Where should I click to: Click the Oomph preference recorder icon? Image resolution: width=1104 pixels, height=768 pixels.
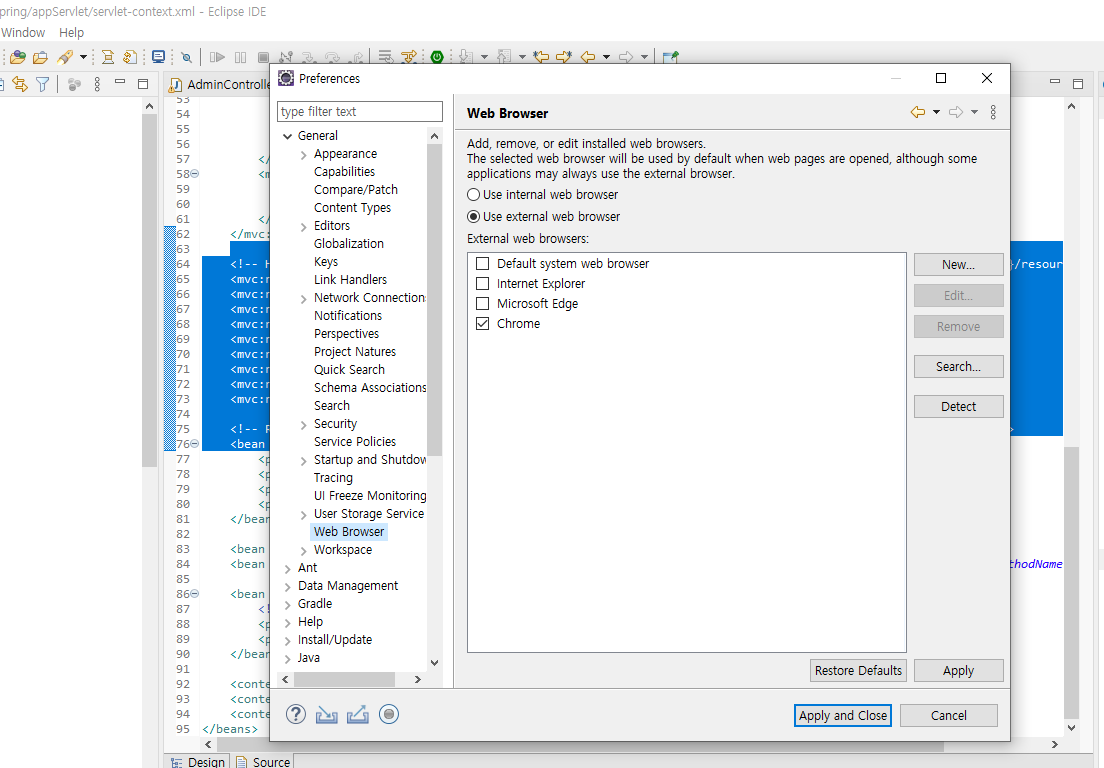389,715
